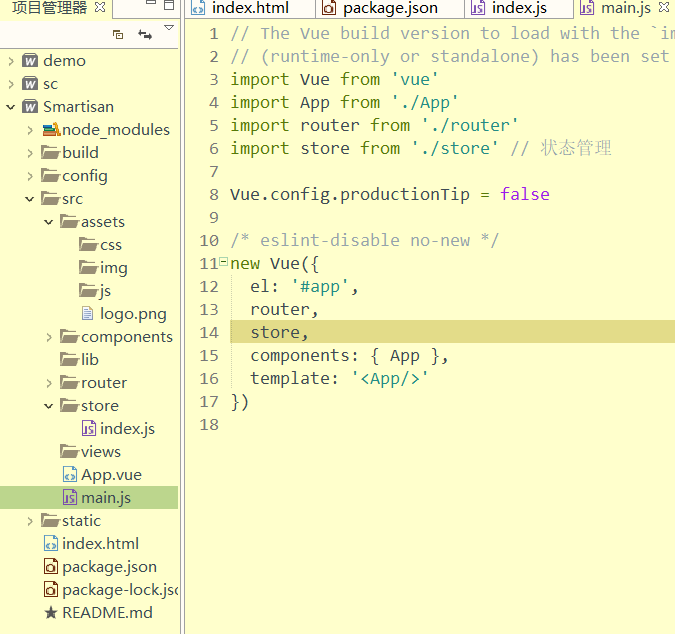Image resolution: width=675 pixels, height=634 pixels.
Task: Click the package.json file icon in tree
Action: (x=51, y=567)
